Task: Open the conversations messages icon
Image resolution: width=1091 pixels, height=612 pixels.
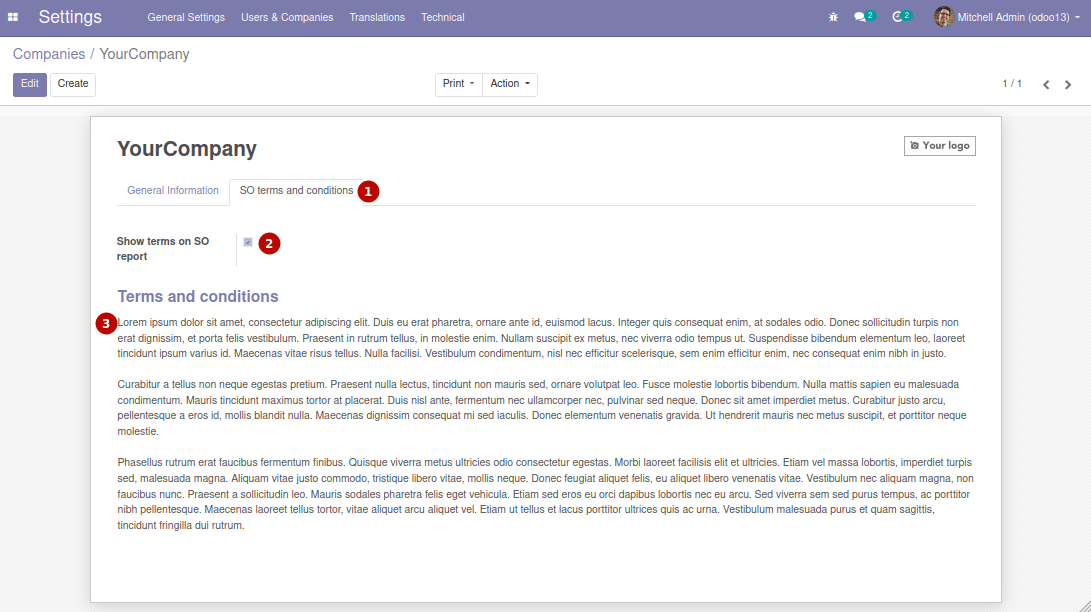Action: (x=863, y=17)
